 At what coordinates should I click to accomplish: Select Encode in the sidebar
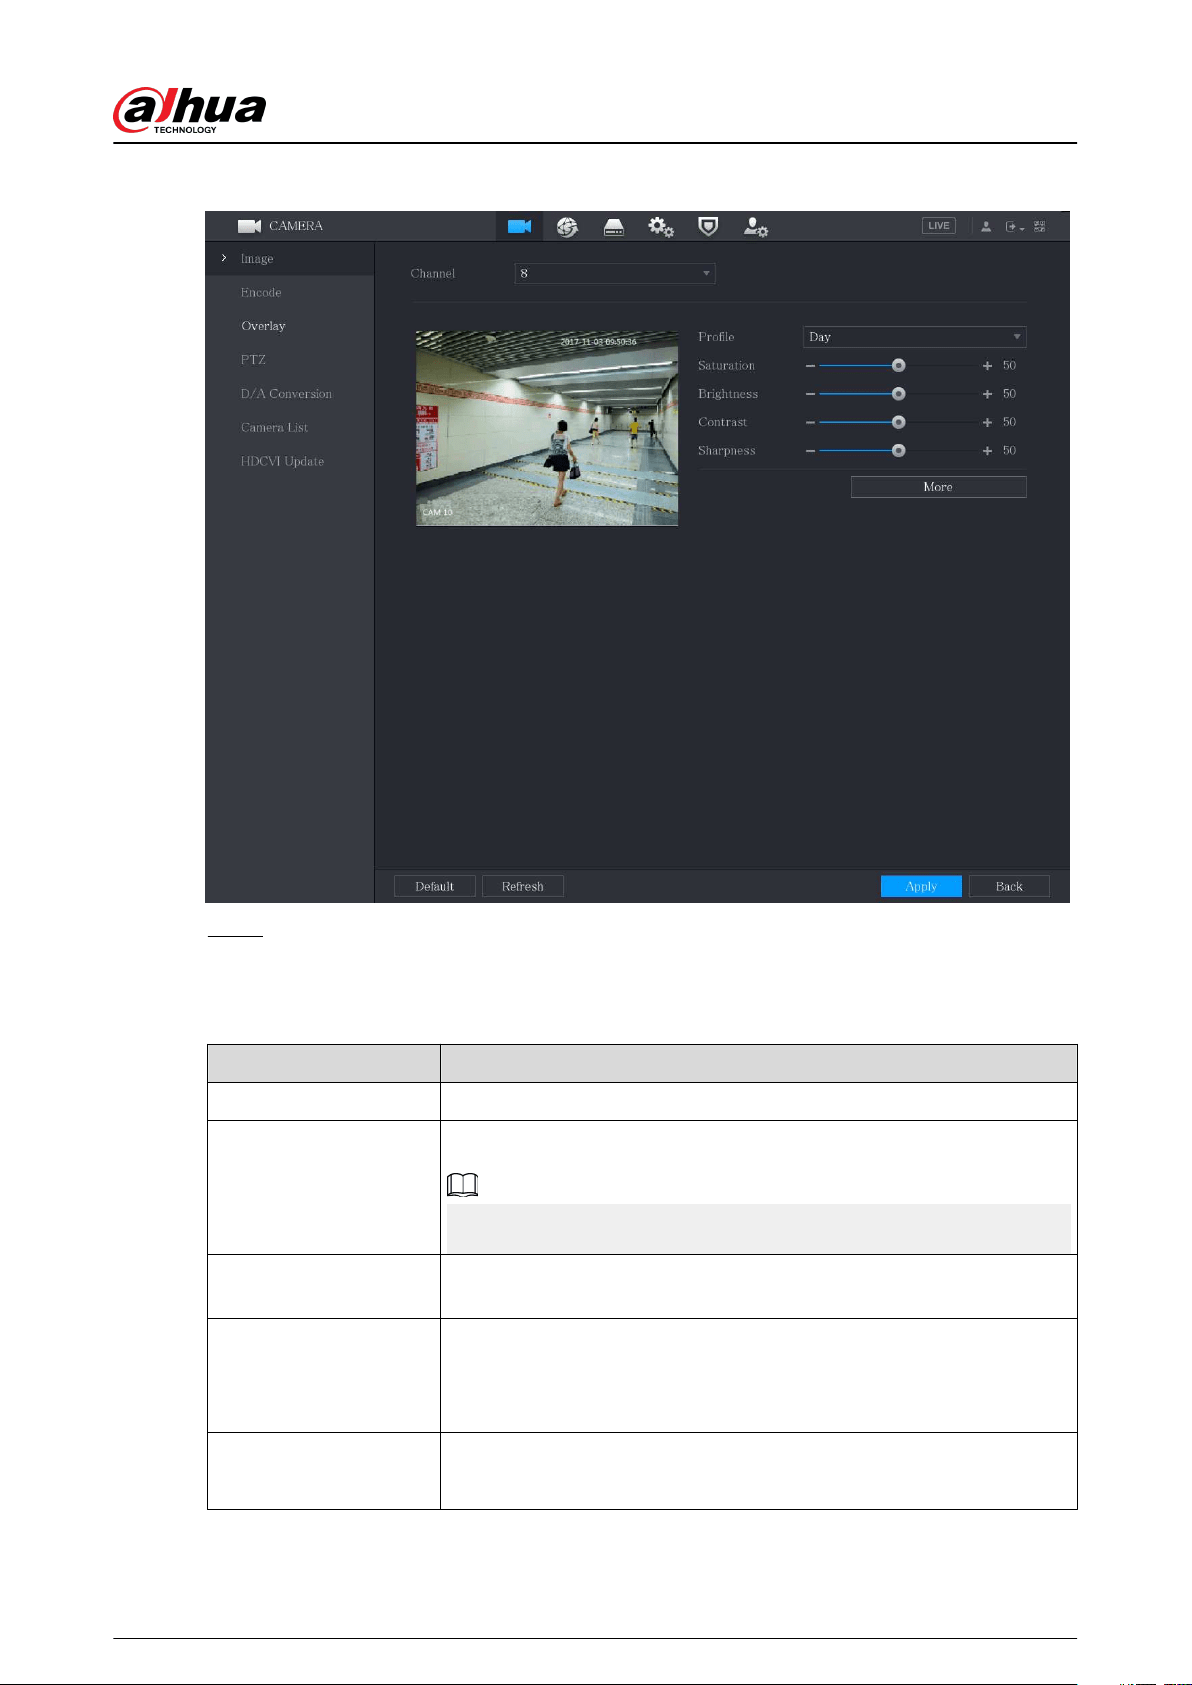261,292
